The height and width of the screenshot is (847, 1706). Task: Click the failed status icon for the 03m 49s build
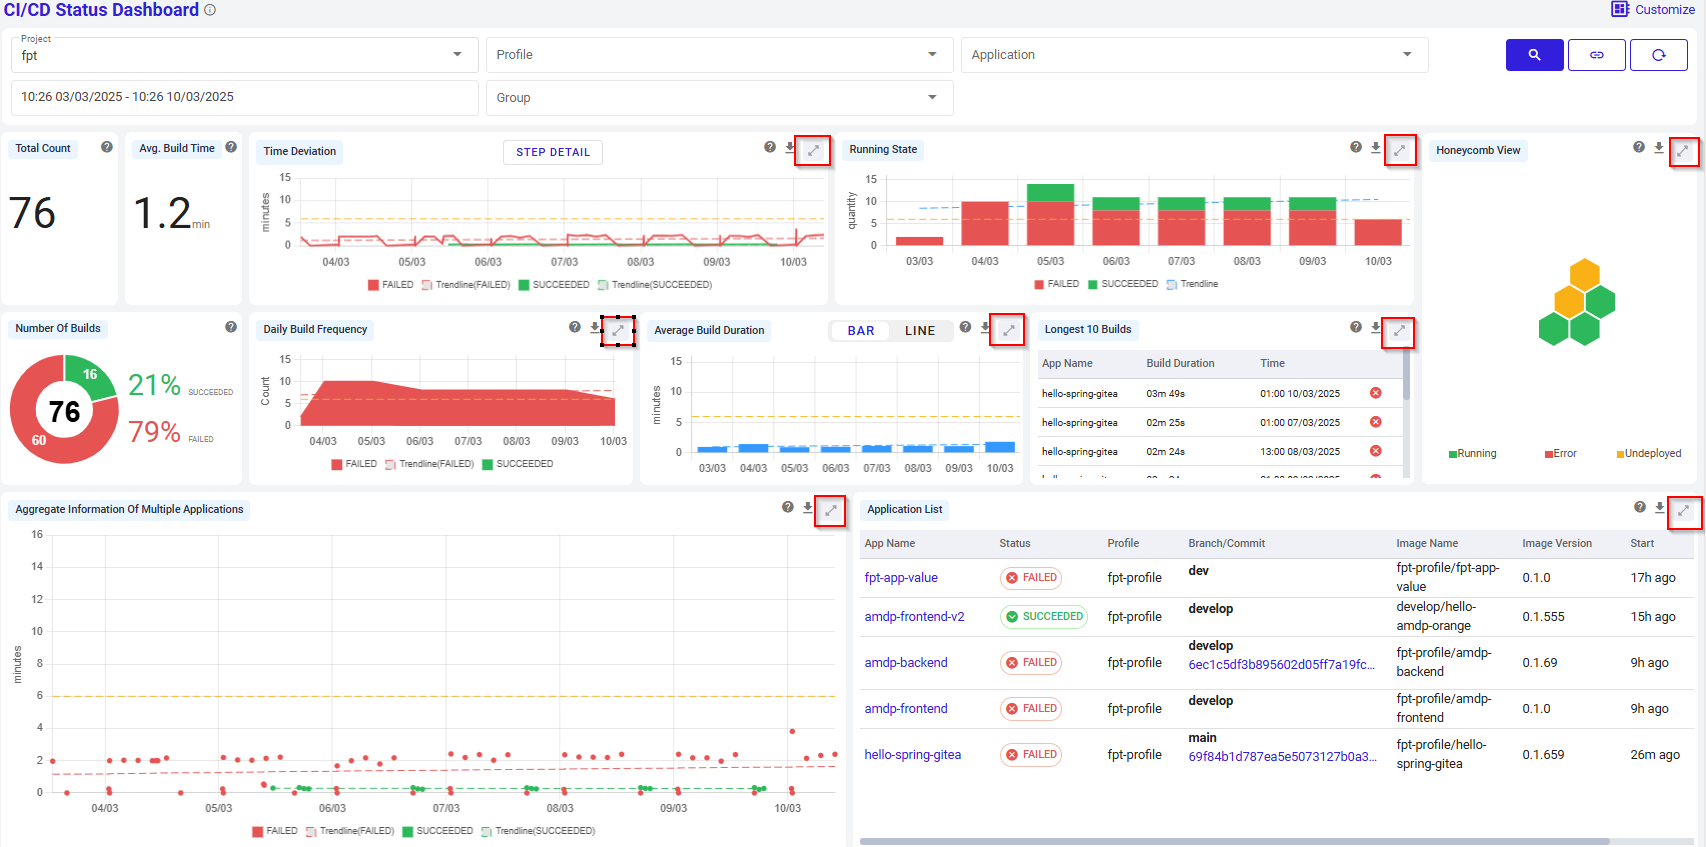[1376, 393]
